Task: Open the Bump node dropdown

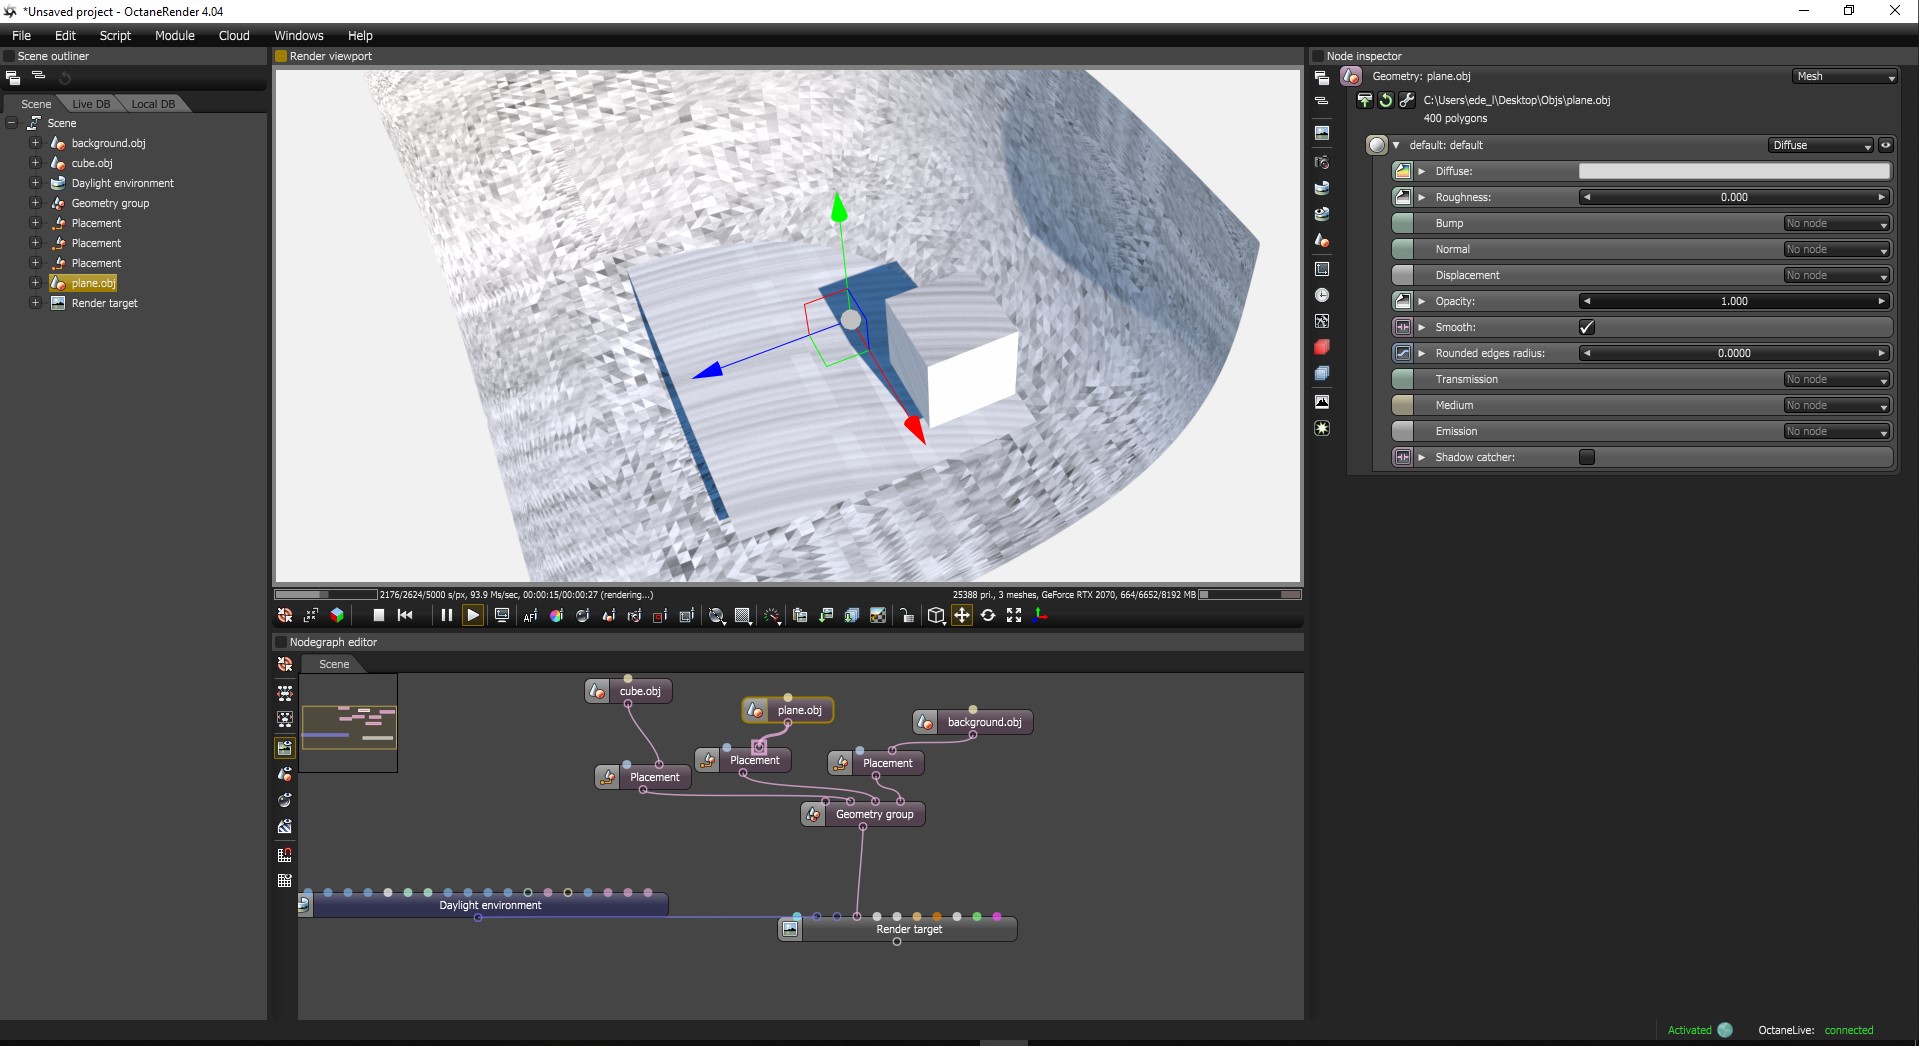Action: point(1837,223)
